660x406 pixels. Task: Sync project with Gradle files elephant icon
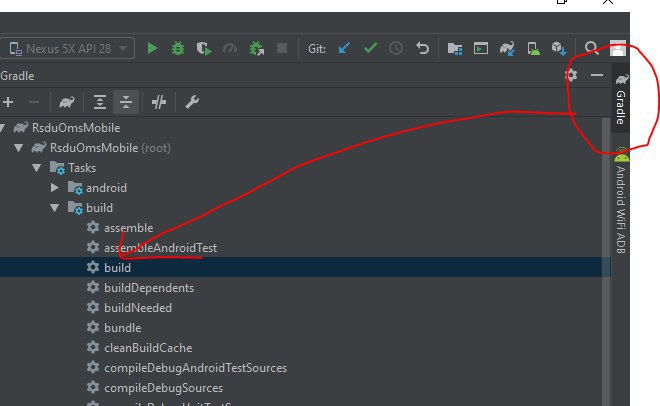point(507,48)
